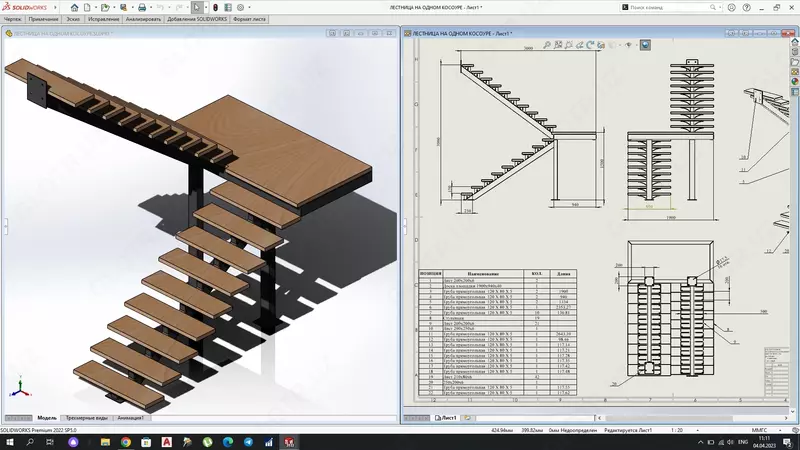Switch to the Анализировать ribbon tab
The width and height of the screenshot is (800, 450).
click(141, 19)
